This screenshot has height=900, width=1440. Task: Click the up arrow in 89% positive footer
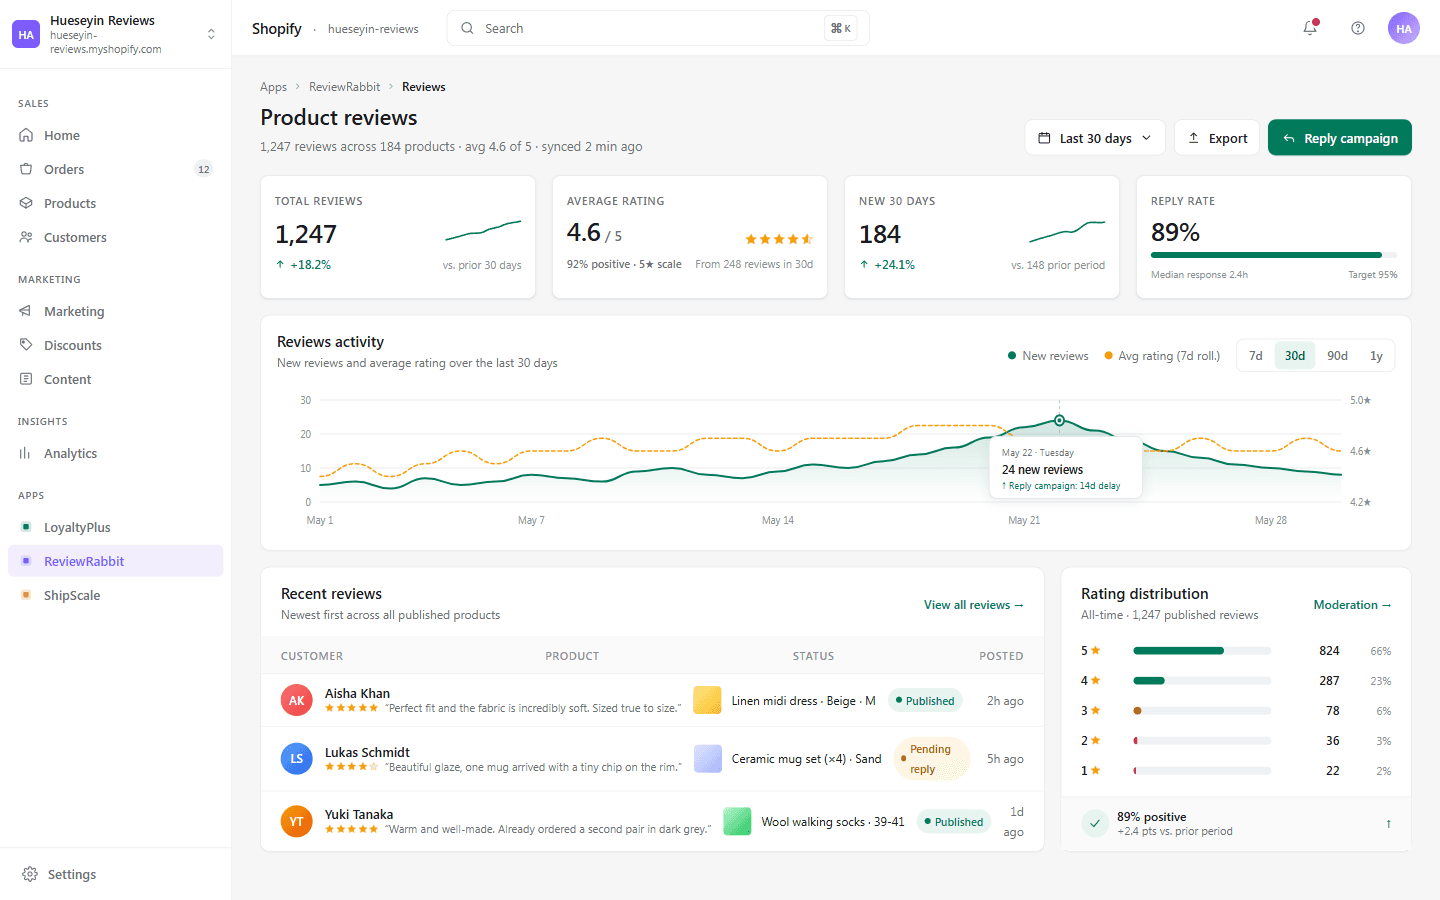tap(1388, 824)
